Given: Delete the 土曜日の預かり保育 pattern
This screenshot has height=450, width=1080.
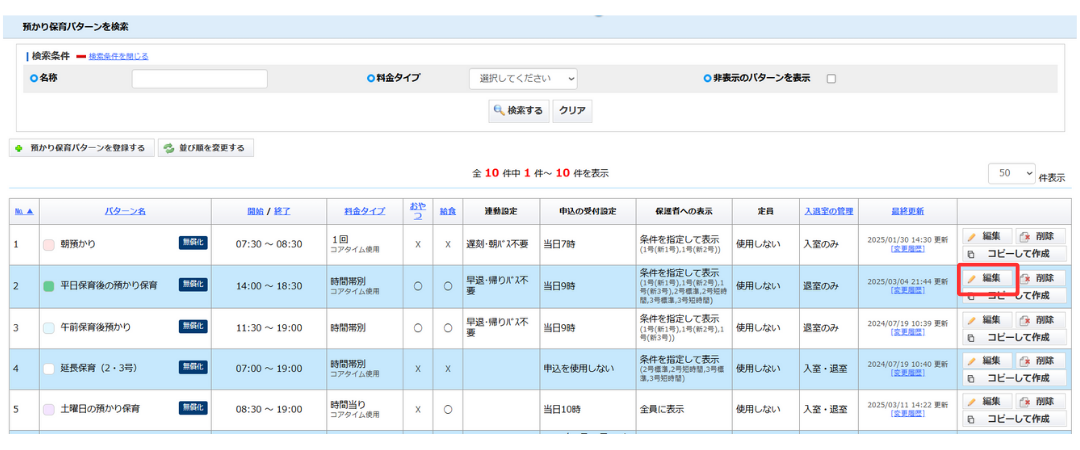Looking at the screenshot, I should coord(1041,401).
